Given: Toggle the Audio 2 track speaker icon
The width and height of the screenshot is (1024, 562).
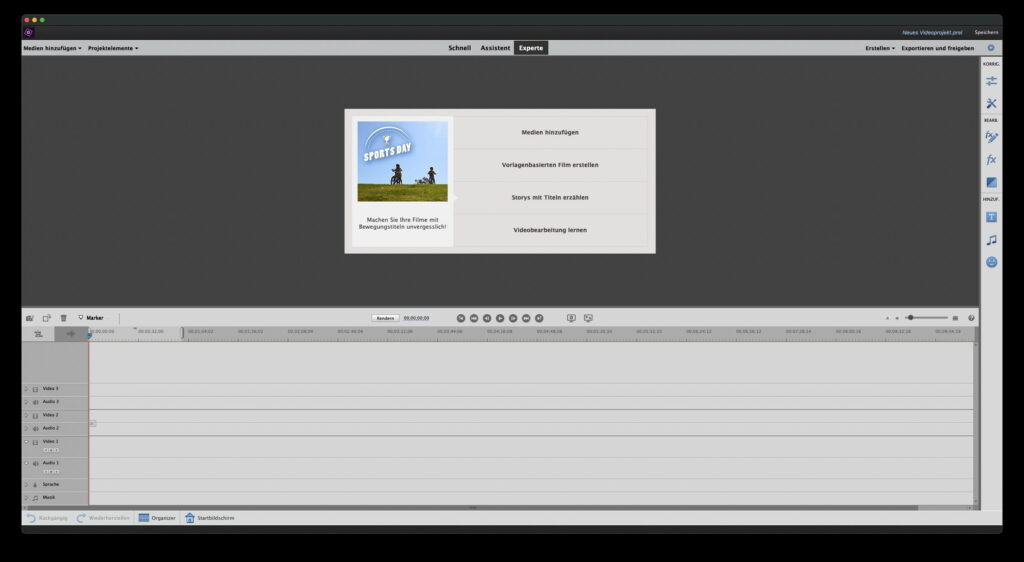Looking at the screenshot, I should tap(35, 428).
